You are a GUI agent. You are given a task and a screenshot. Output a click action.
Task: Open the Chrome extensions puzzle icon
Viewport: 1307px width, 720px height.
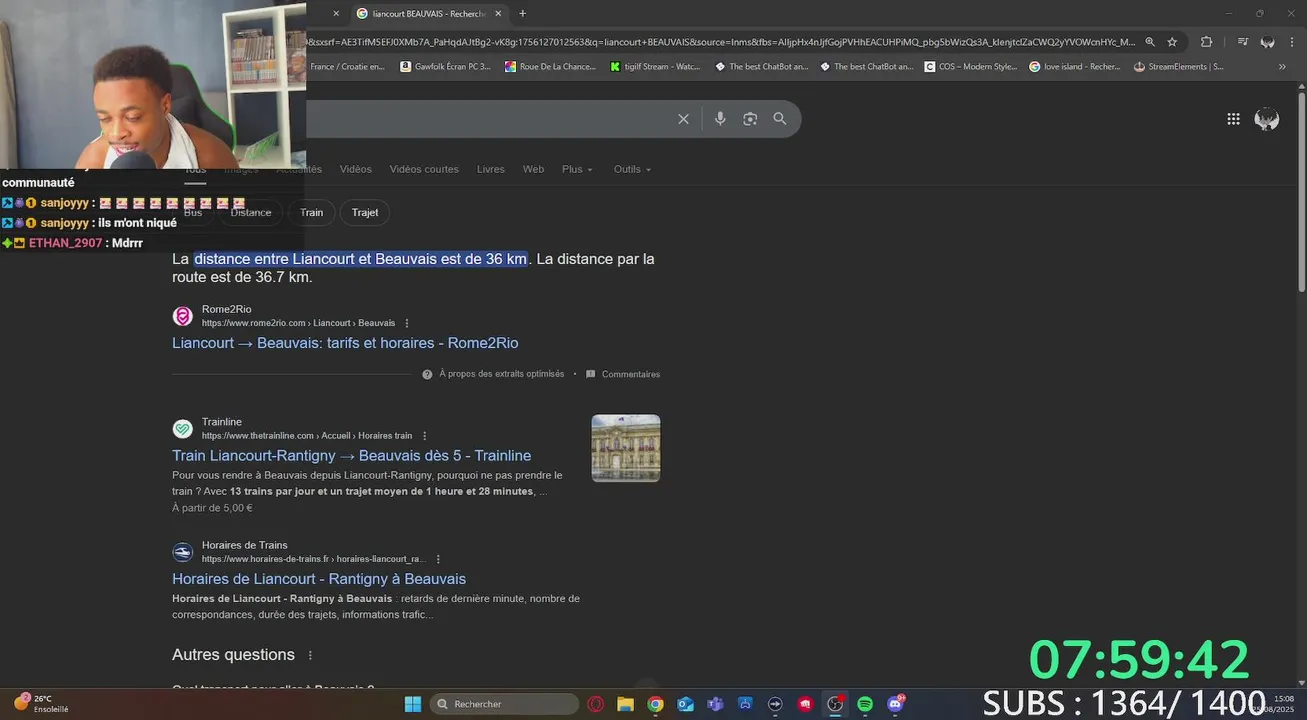click(1206, 42)
